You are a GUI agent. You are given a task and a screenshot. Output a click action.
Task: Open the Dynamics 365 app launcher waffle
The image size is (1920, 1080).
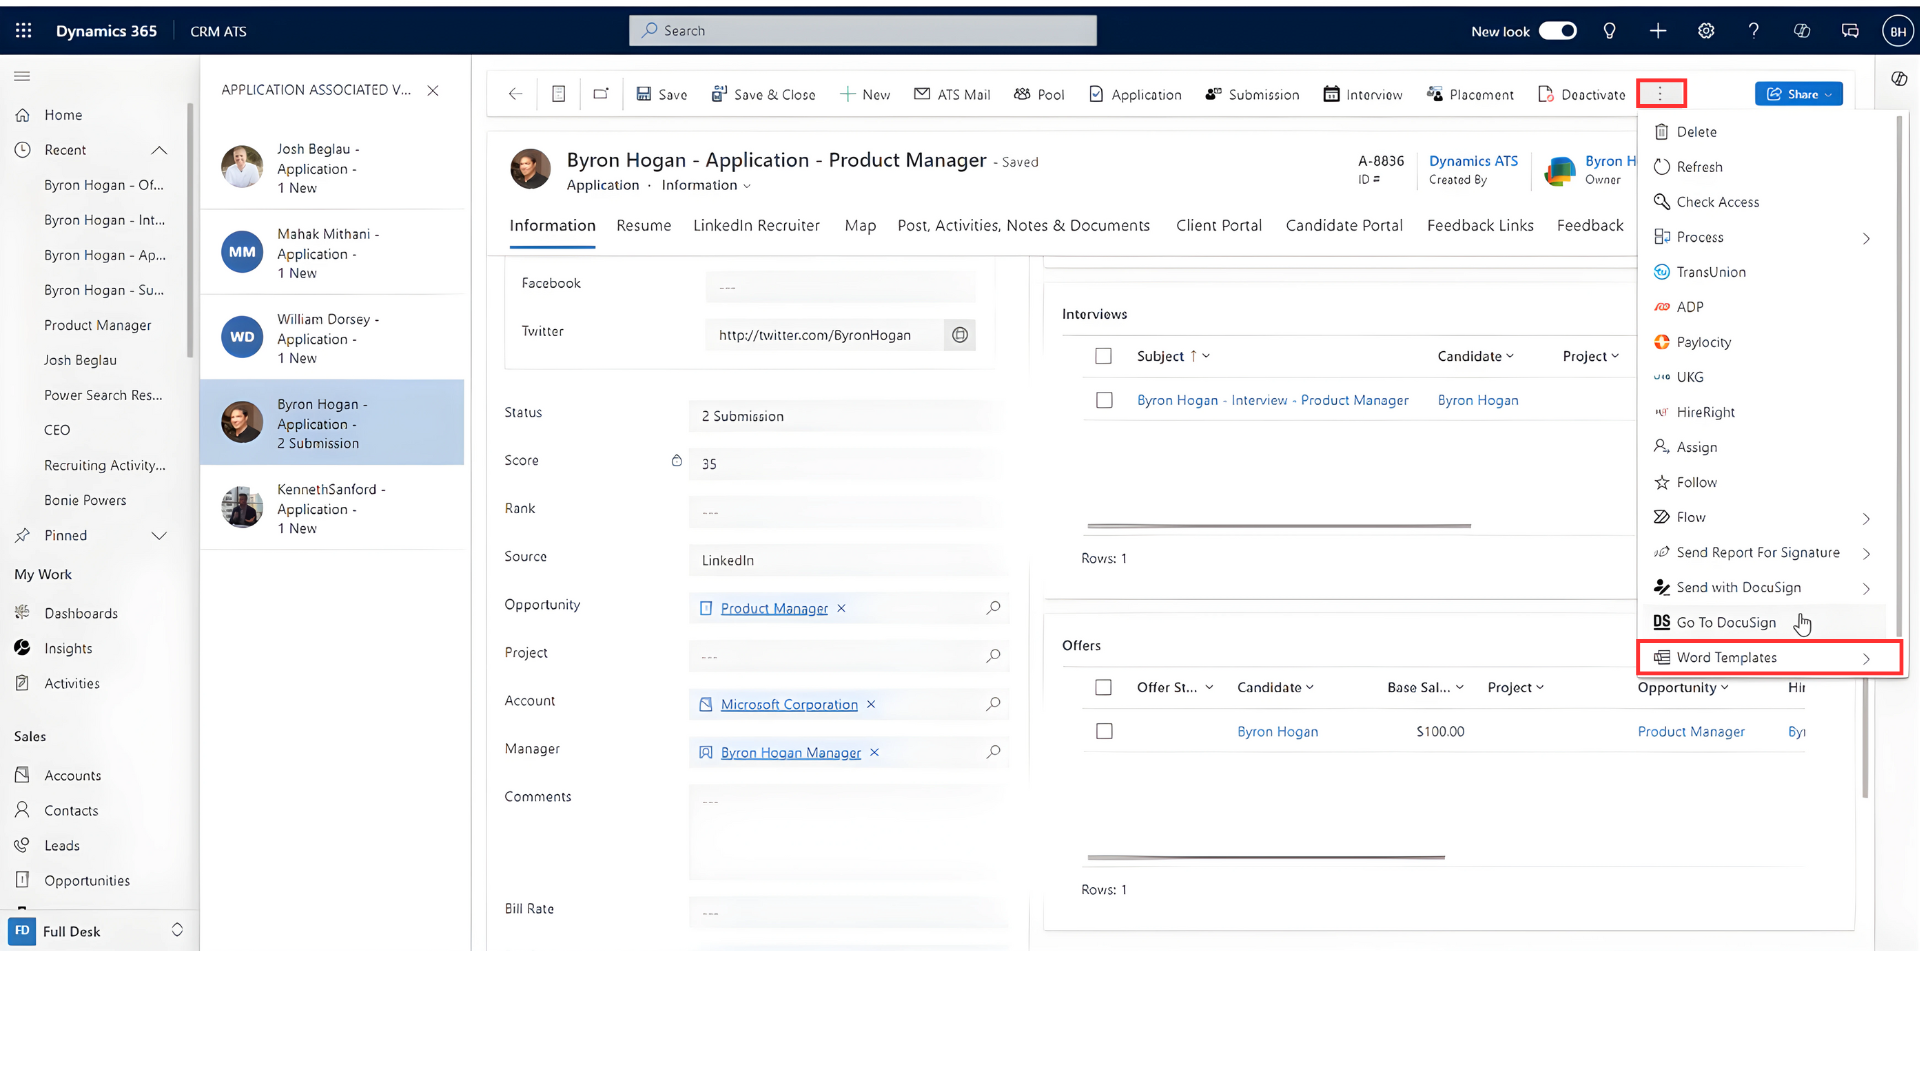(x=24, y=31)
